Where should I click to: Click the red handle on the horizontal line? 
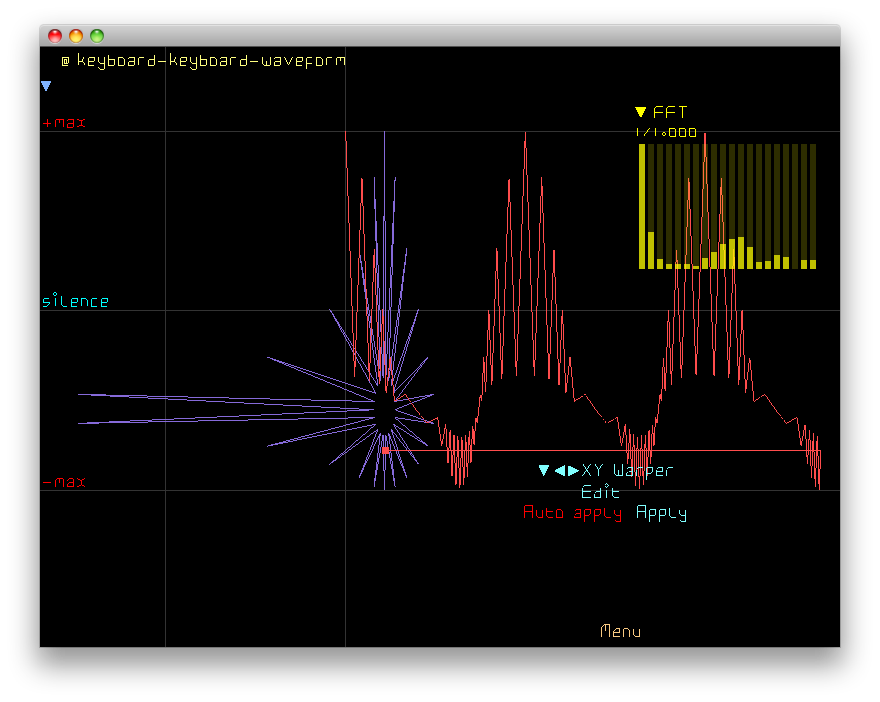tap(386, 450)
